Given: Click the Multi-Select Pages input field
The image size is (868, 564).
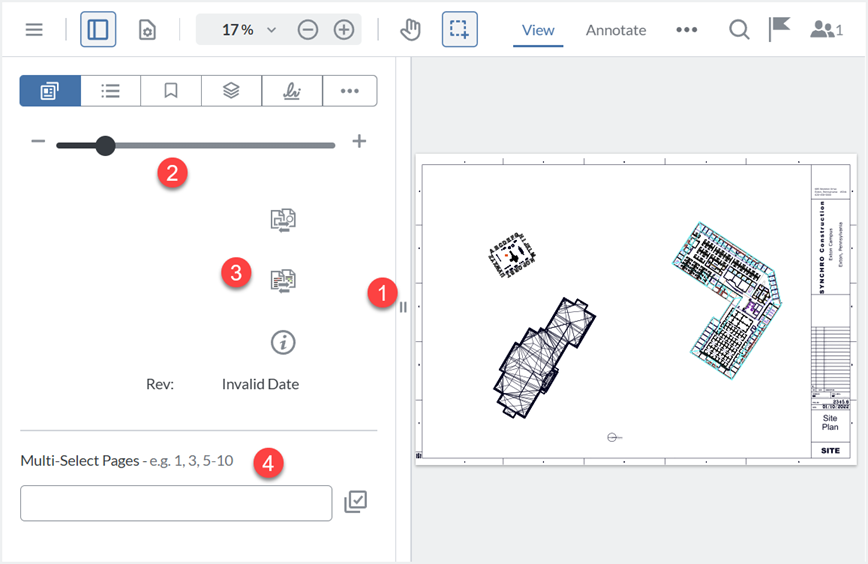Looking at the screenshot, I should pos(176,503).
